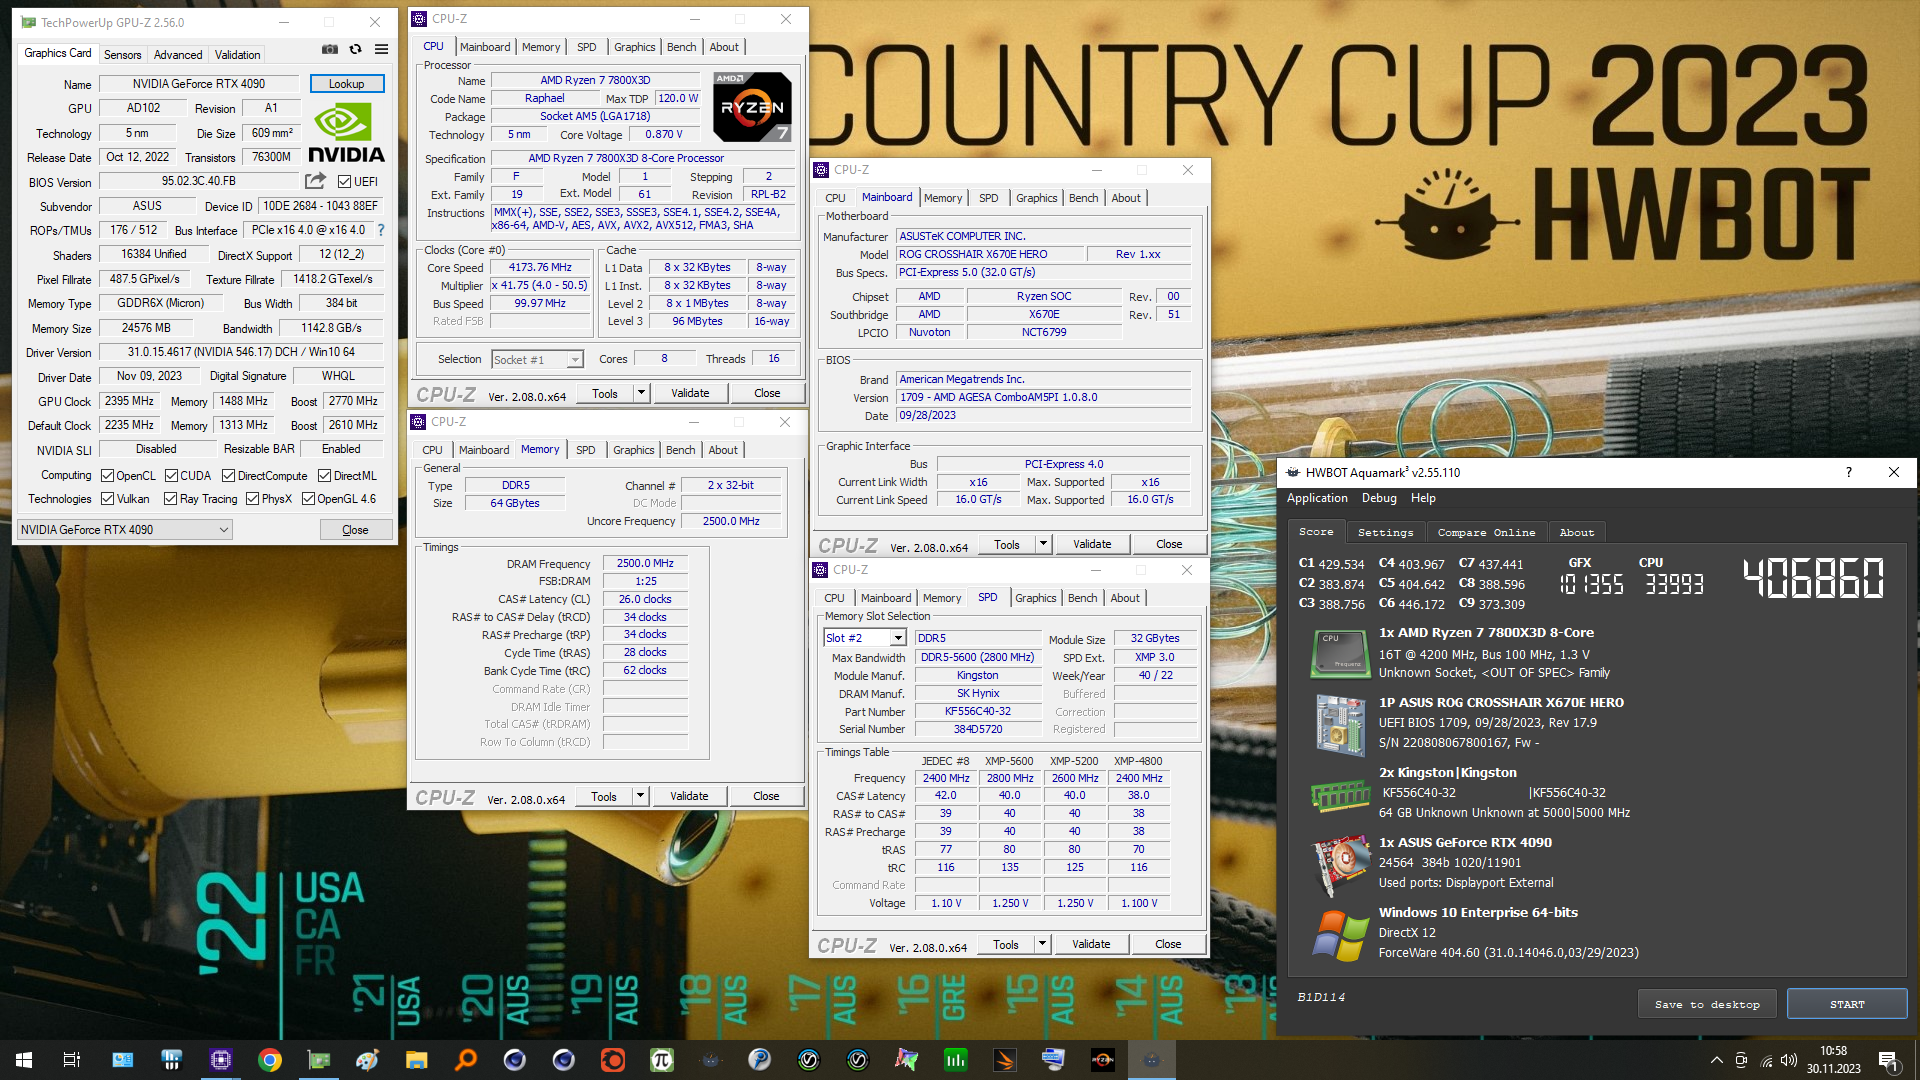The height and width of the screenshot is (1080, 1920).
Task: Open the GPU selection dropdown in GPU-Z
Action: (x=125, y=530)
